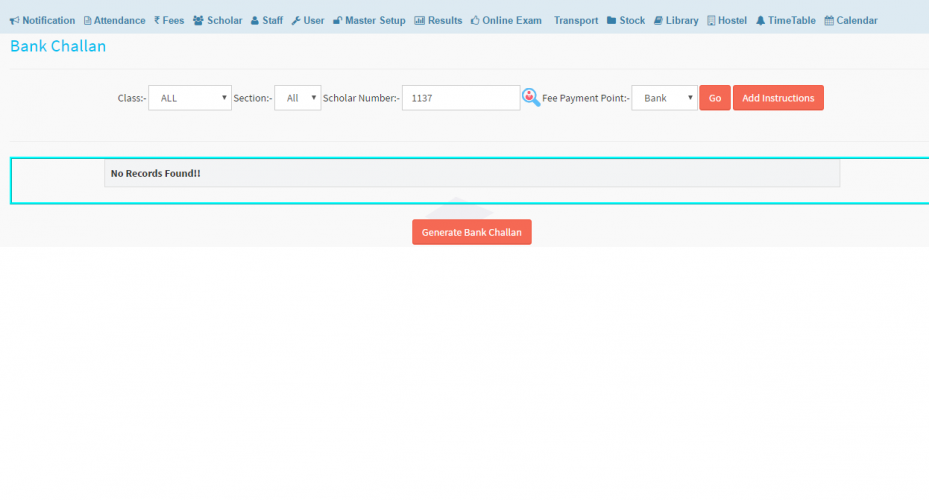Viewport: 929px width, 500px height.
Task: Open the Transport menu
Action: click(576, 21)
